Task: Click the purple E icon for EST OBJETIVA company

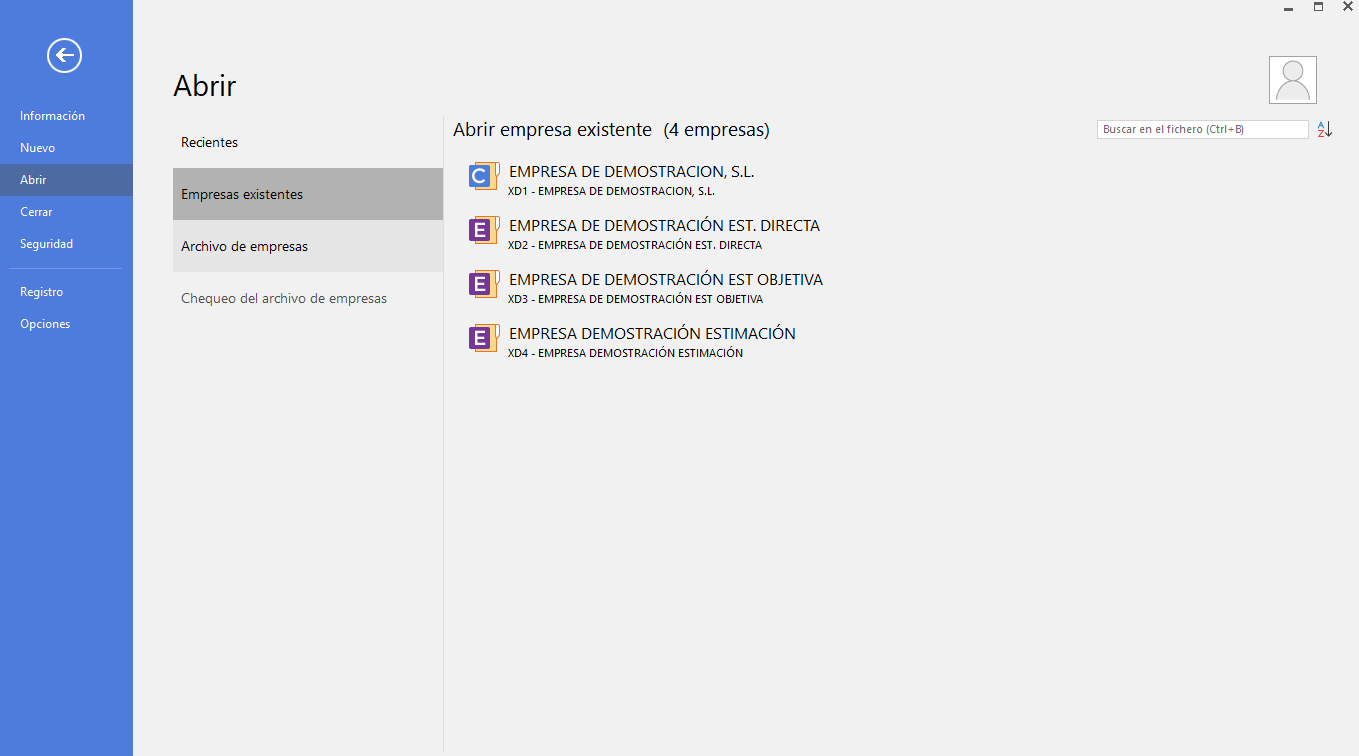Action: [x=484, y=284]
